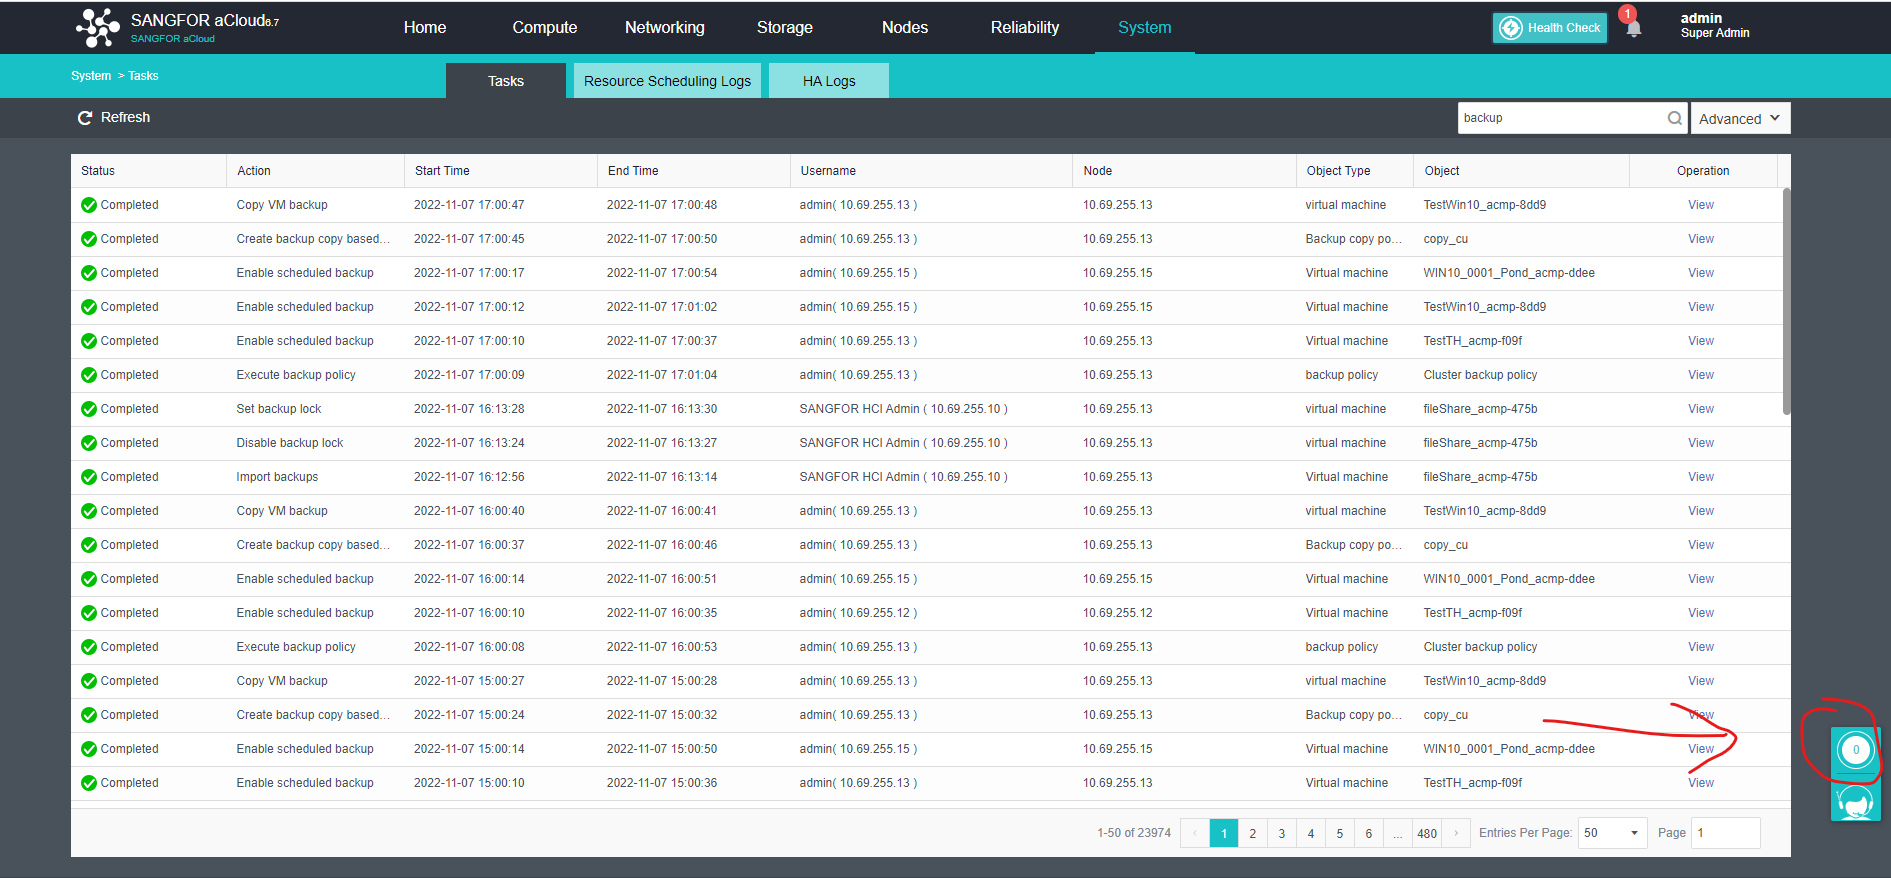Switch to the HA Logs tab

coord(829,81)
